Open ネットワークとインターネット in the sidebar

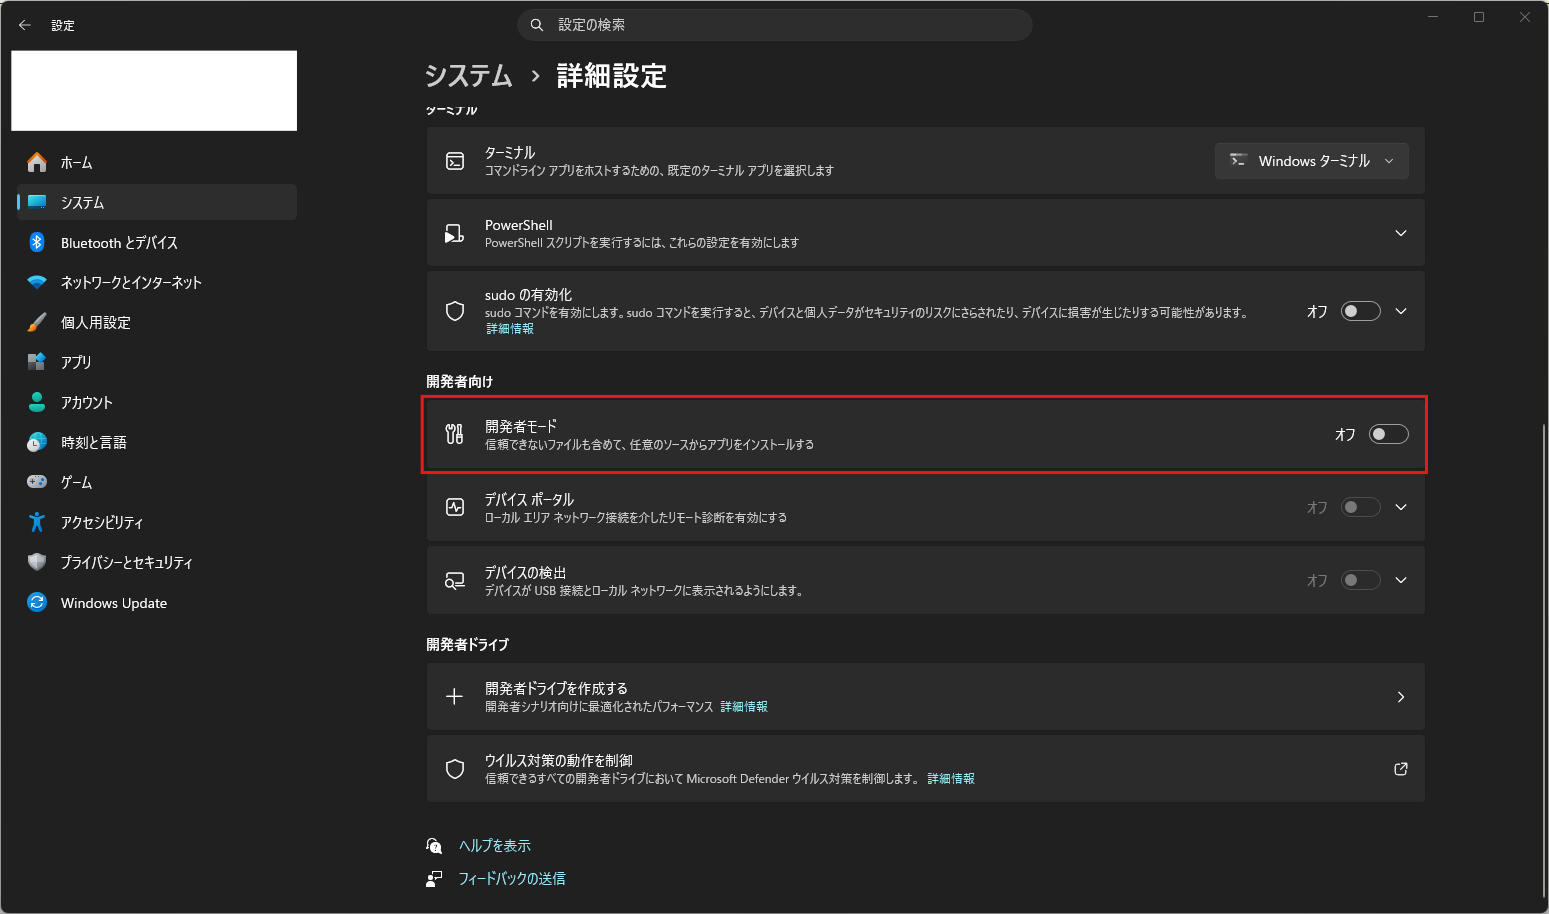pyautogui.click(x=131, y=282)
